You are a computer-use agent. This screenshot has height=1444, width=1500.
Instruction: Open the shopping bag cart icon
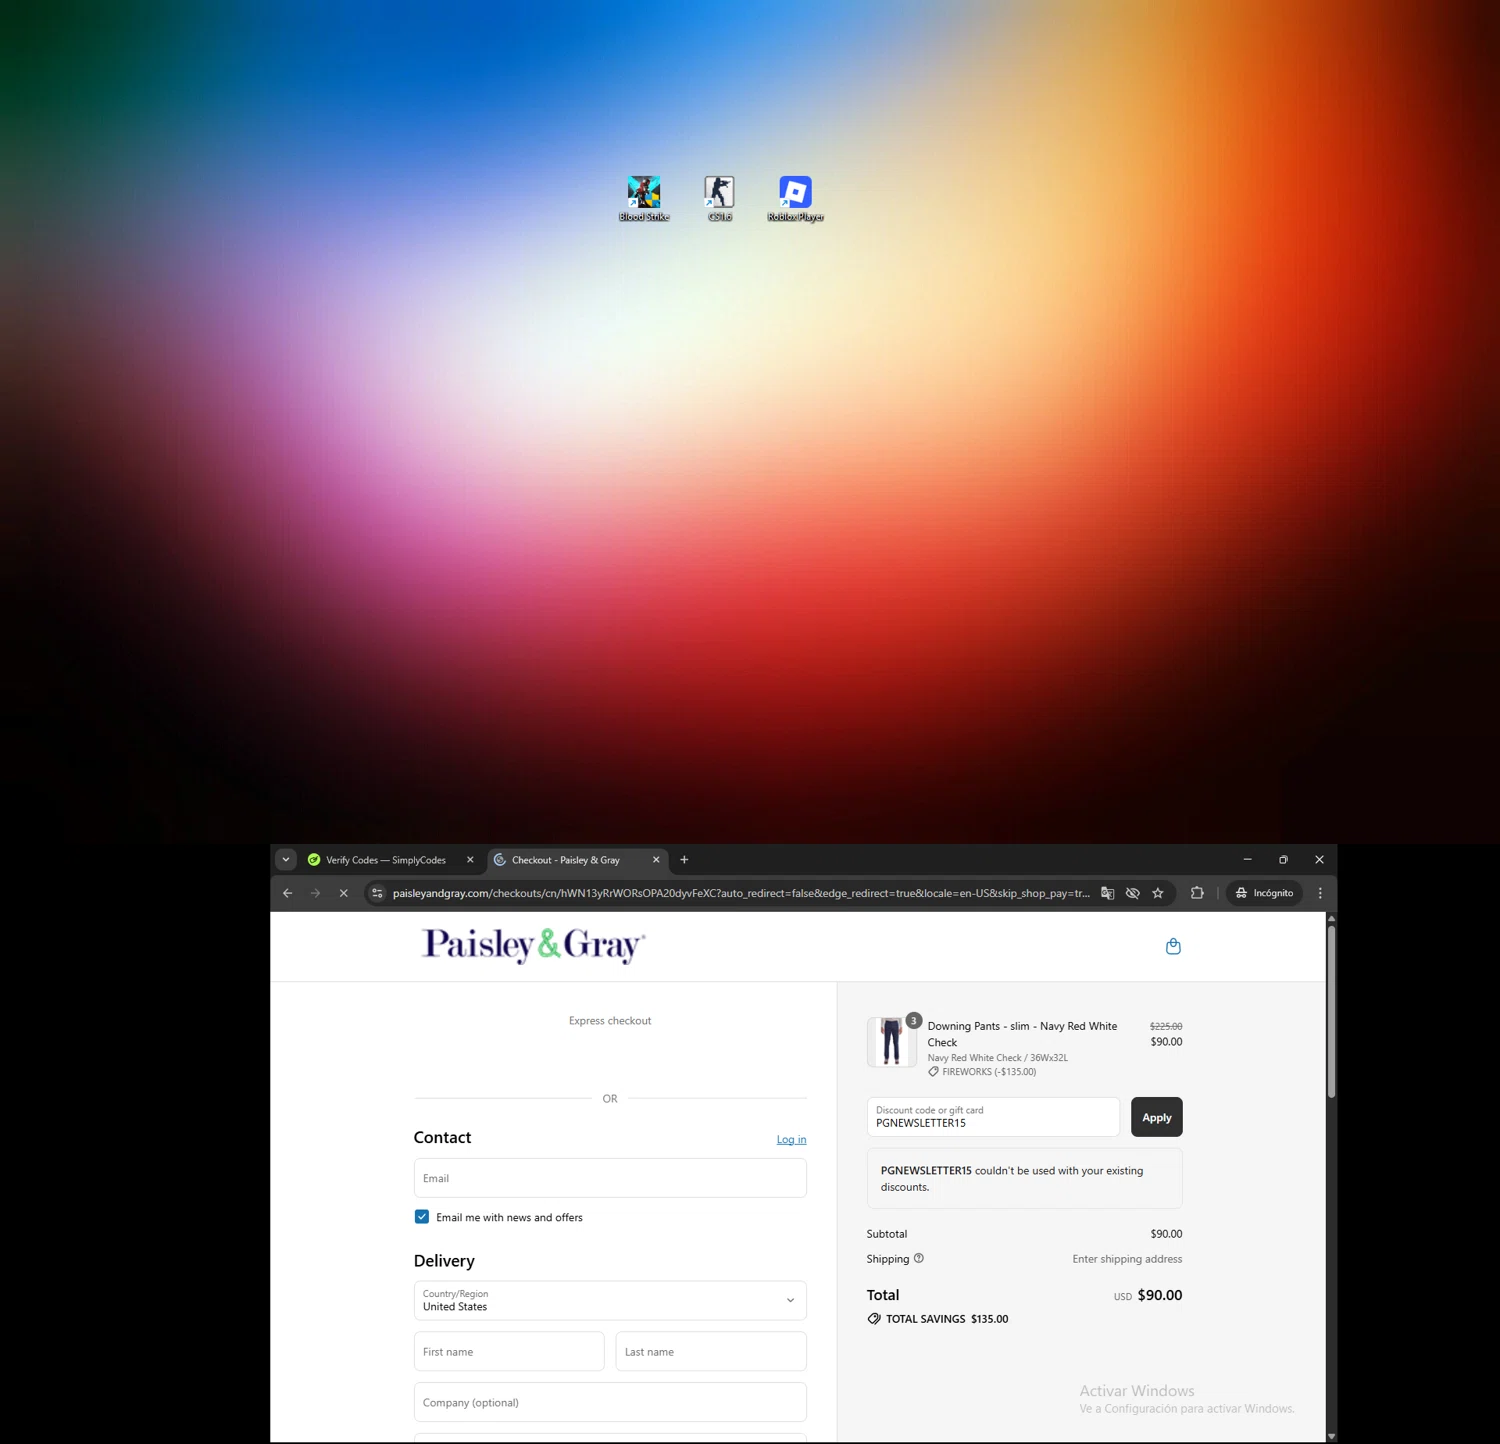(1173, 946)
